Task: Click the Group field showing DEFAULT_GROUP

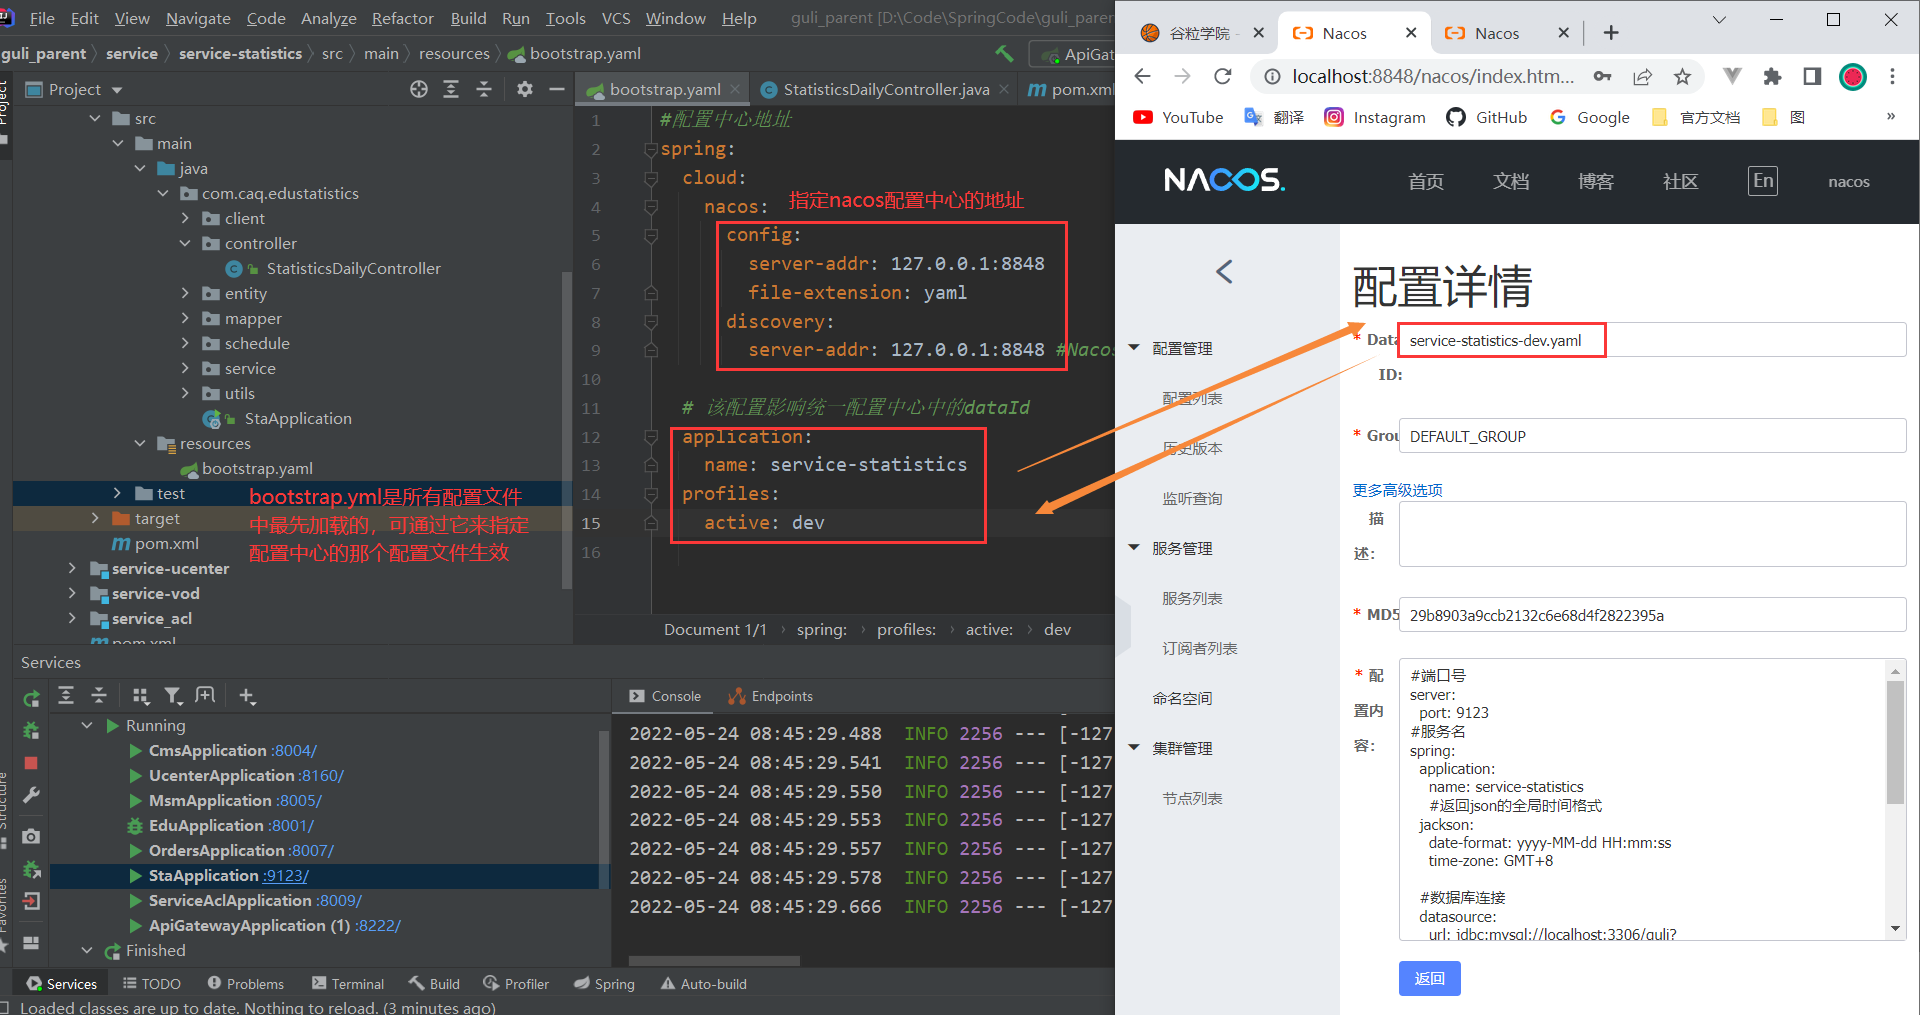Action: click(1652, 436)
